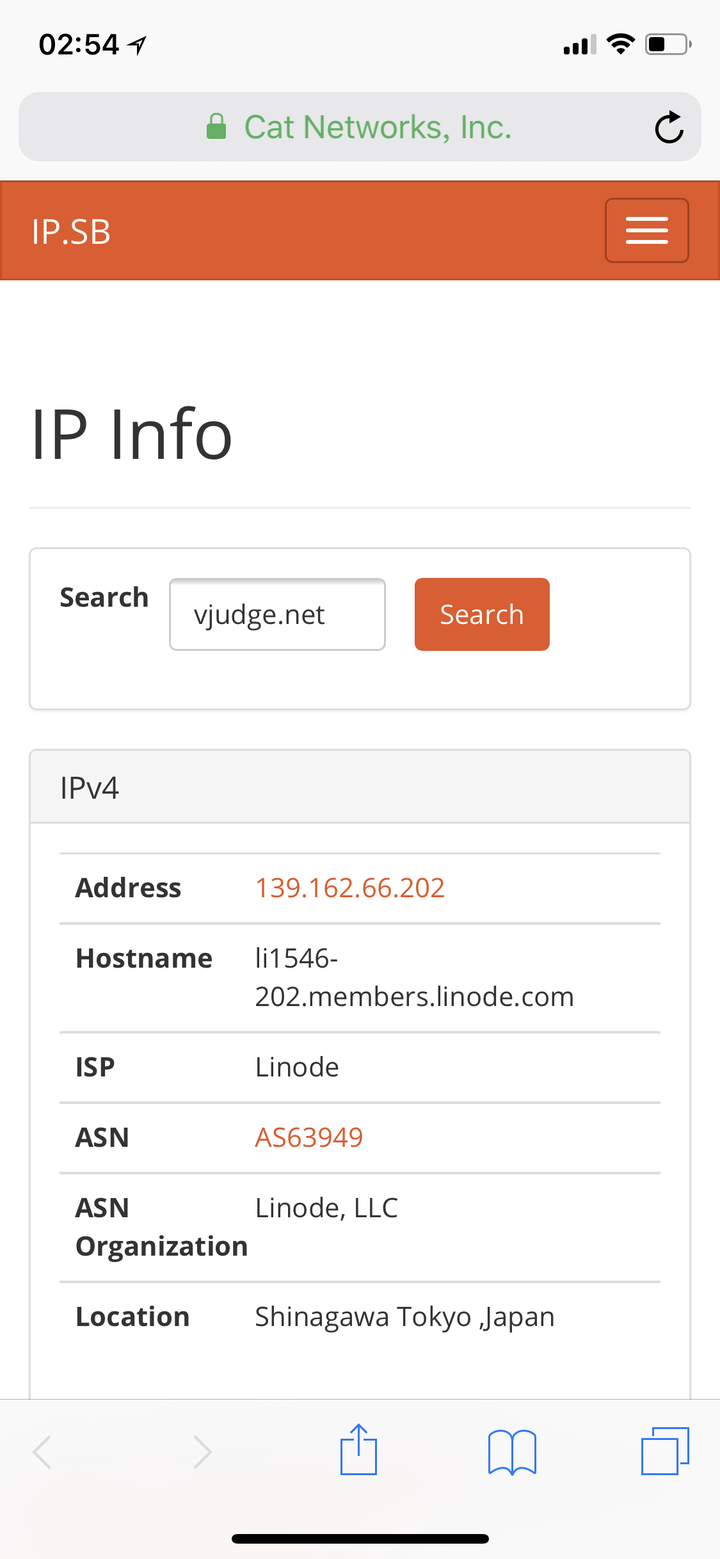Tap the Cat Networks, Inc. address bar
Viewport: 720px width, 1559px height.
click(x=377, y=127)
